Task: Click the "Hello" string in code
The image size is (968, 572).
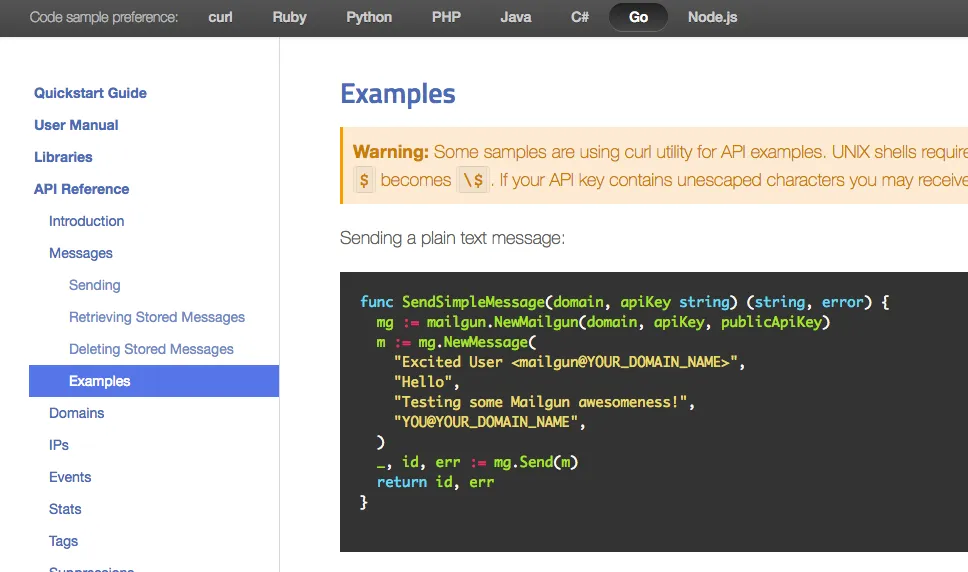Action: click(423, 382)
